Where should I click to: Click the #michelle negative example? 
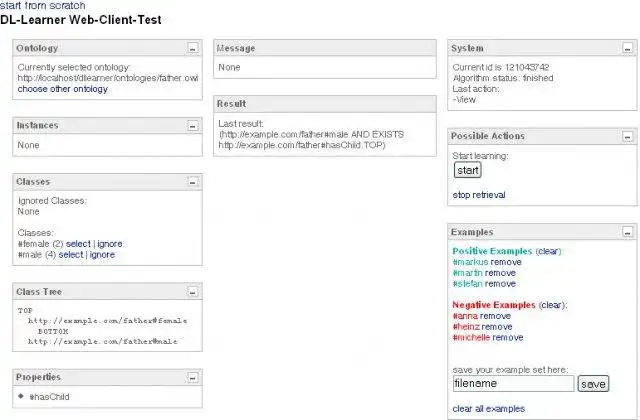click(x=471, y=338)
